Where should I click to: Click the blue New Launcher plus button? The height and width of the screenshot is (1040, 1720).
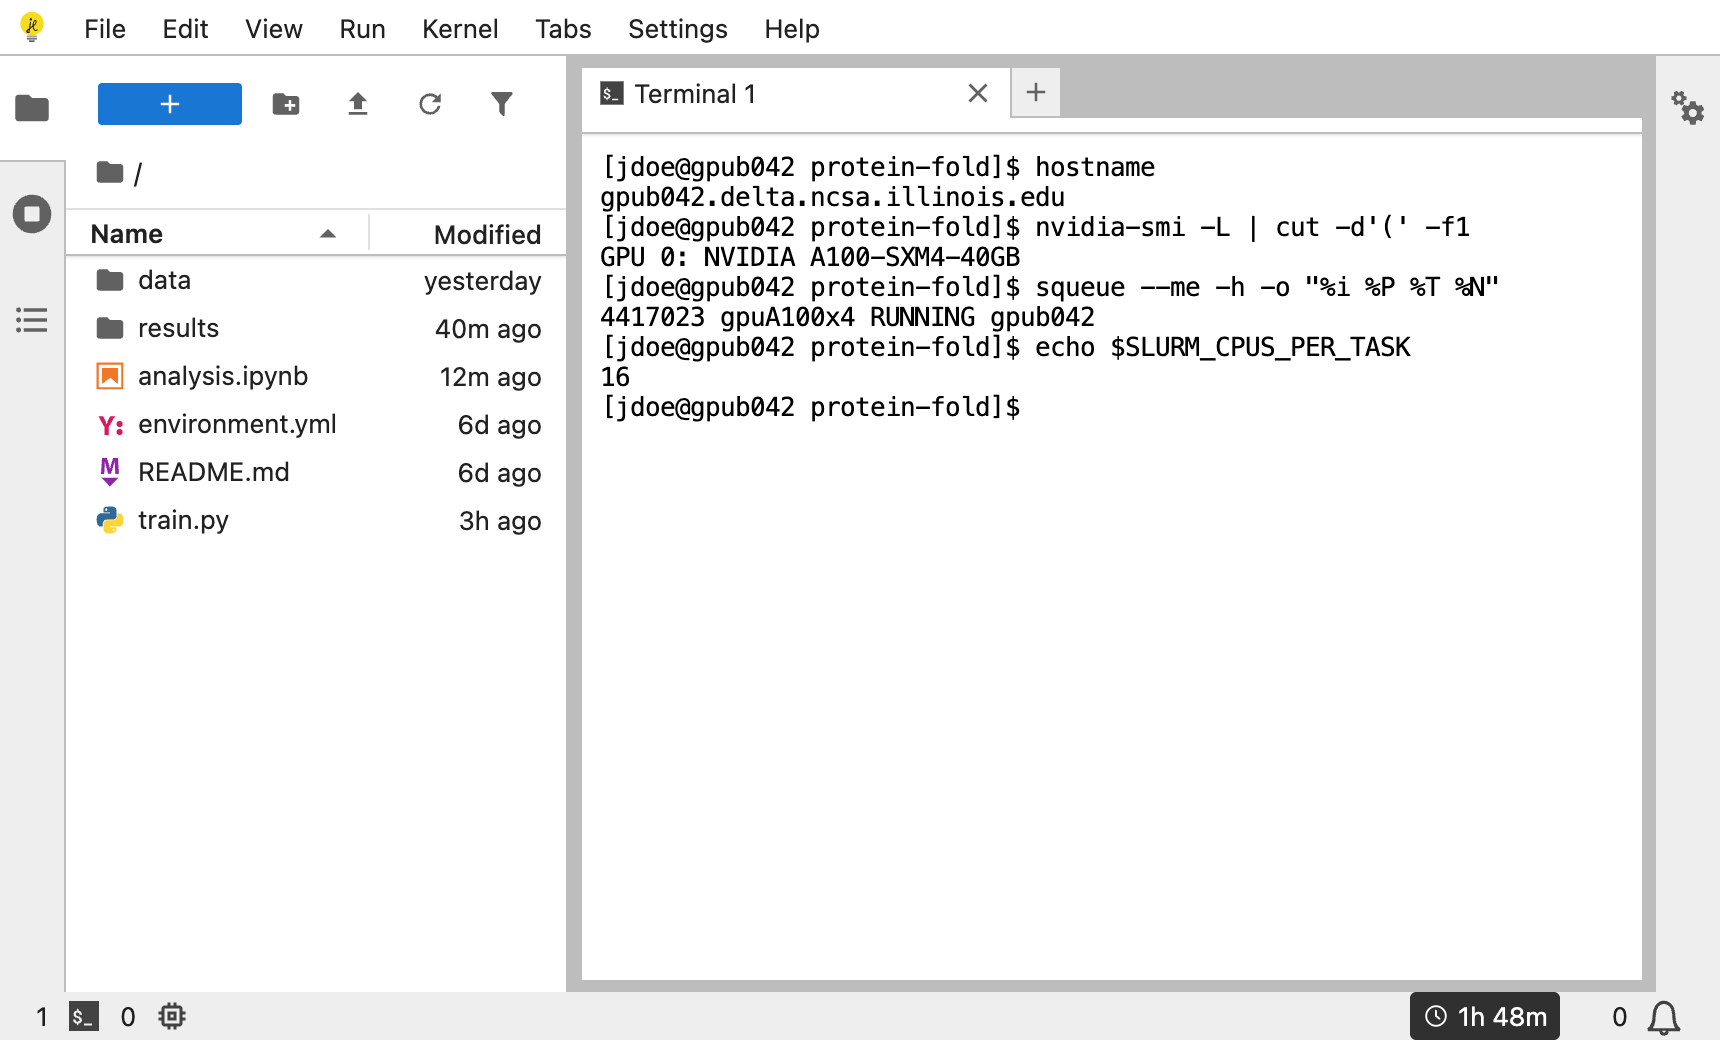pos(170,104)
